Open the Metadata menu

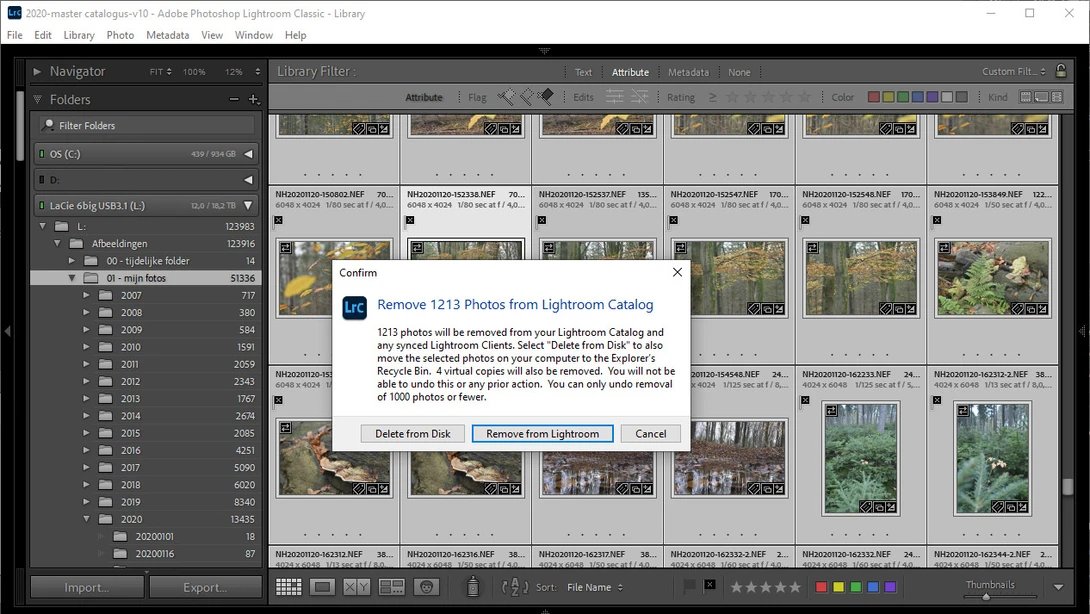[168, 35]
